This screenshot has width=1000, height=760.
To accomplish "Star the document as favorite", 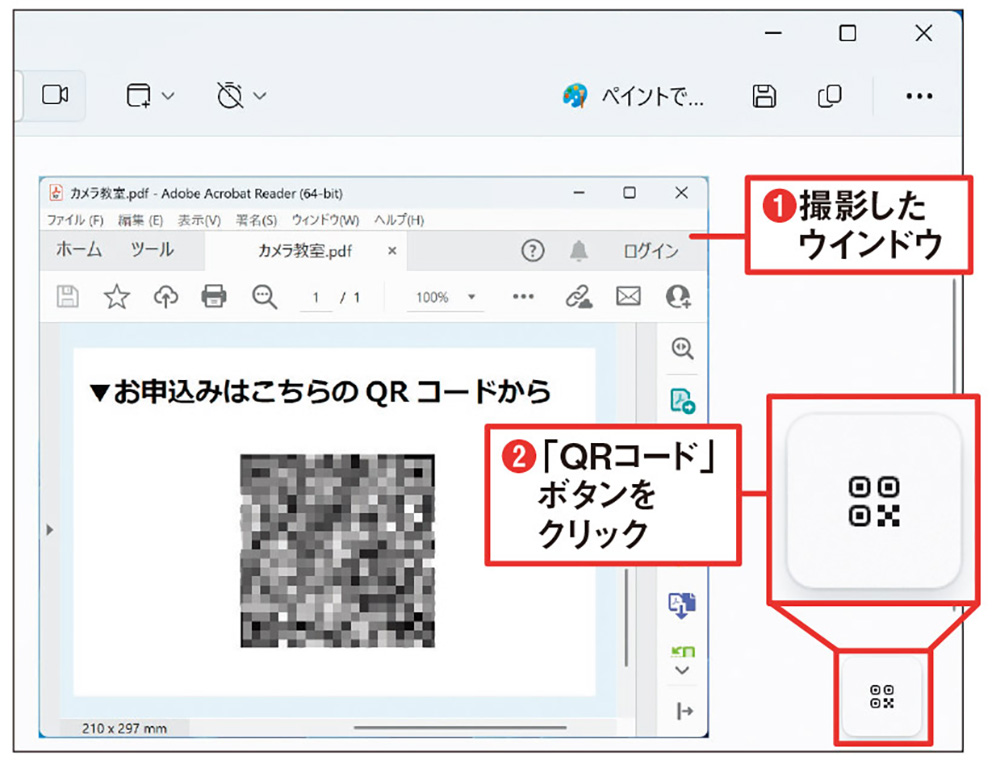I will click(117, 297).
